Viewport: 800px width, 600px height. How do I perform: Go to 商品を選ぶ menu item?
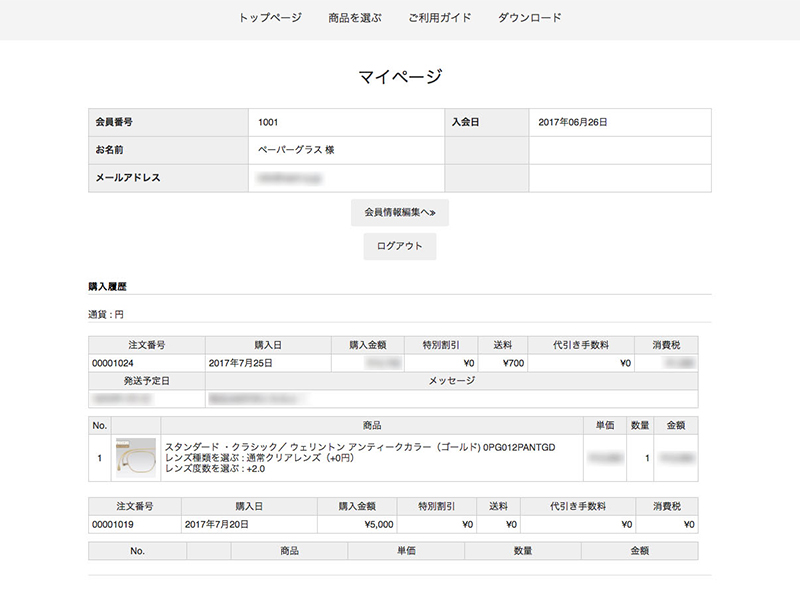click(355, 18)
